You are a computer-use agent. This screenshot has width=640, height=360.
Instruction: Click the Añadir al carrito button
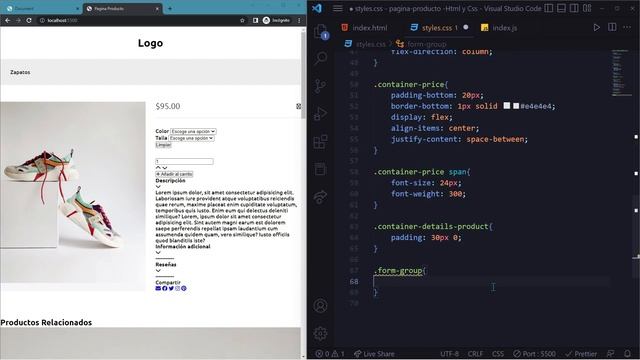click(x=174, y=174)
